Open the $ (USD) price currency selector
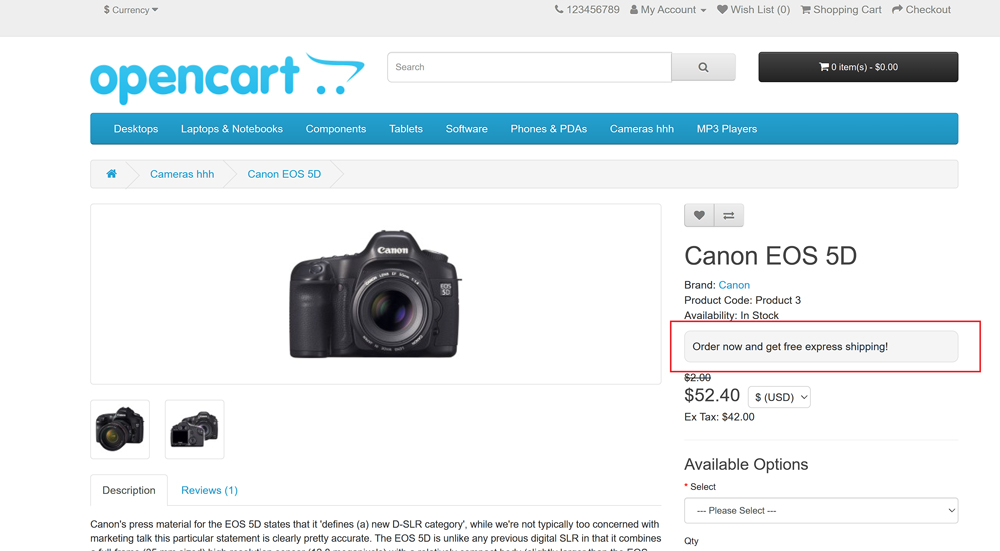This screenshot has height=551, width=1000. tap(779, 397)
